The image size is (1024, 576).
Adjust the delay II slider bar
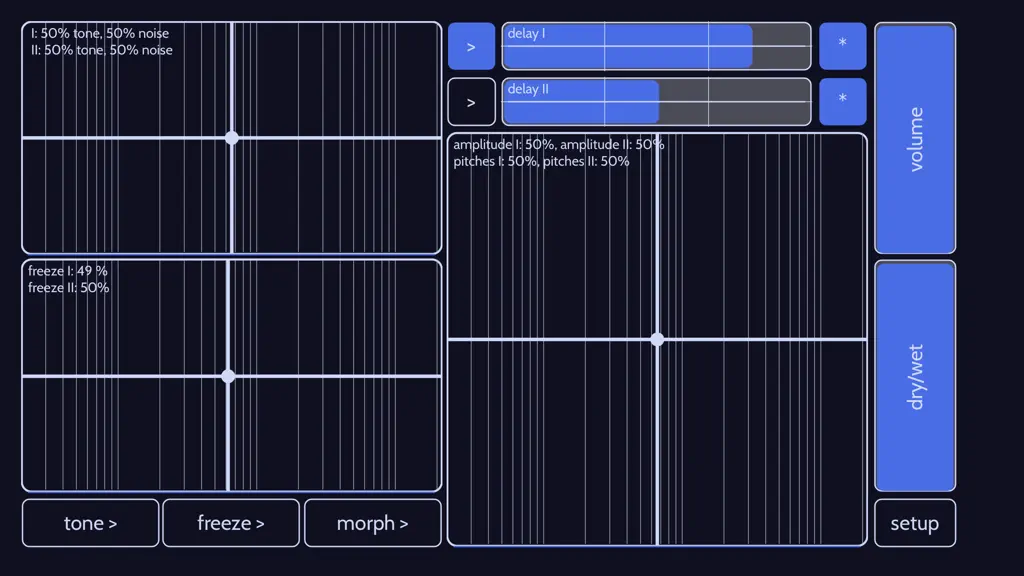[656, 102]
